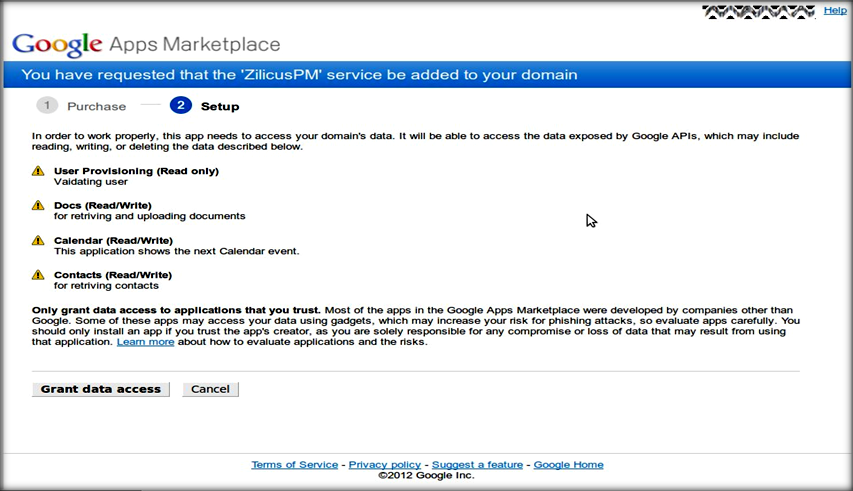Click the Suggest a feature link
This screenshot has height=491, width=853.
pos(477,465)
